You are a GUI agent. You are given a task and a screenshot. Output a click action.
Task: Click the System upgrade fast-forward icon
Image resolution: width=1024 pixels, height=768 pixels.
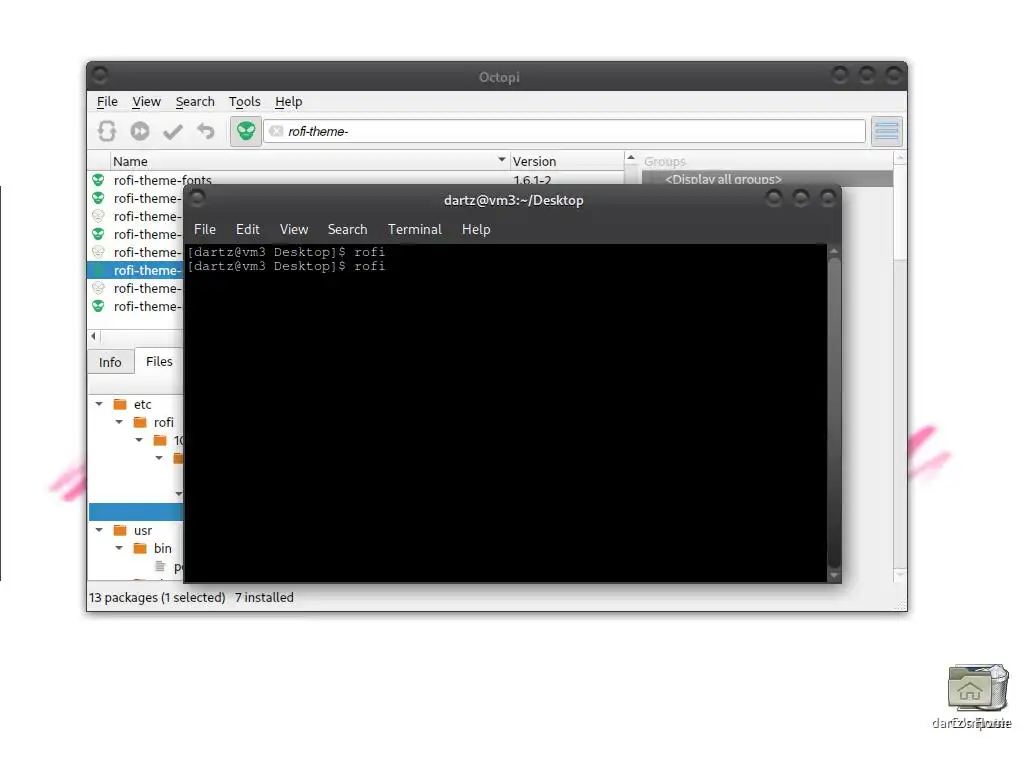click(x=140, y=131)
